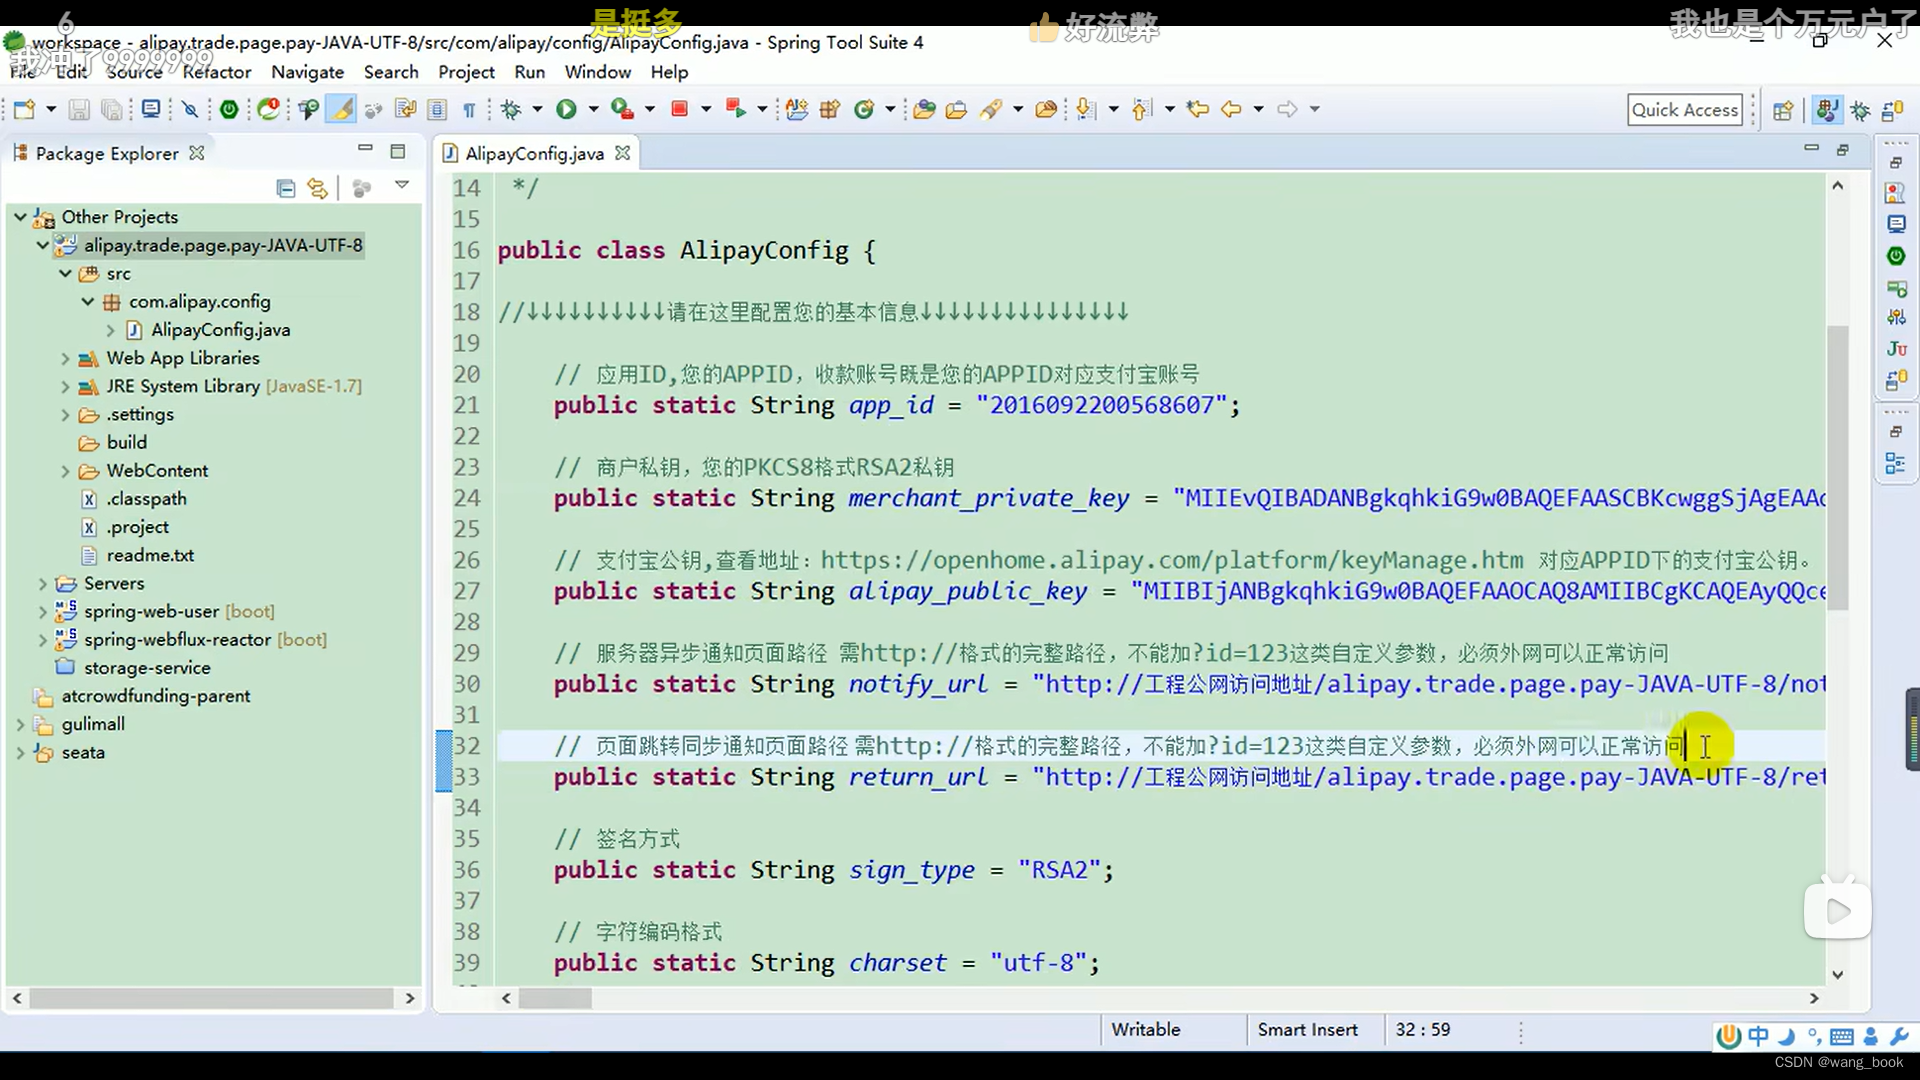Maximize the Package Explorer view
The width and height of the screenshot is (1920, 1080).
(398, 151)
